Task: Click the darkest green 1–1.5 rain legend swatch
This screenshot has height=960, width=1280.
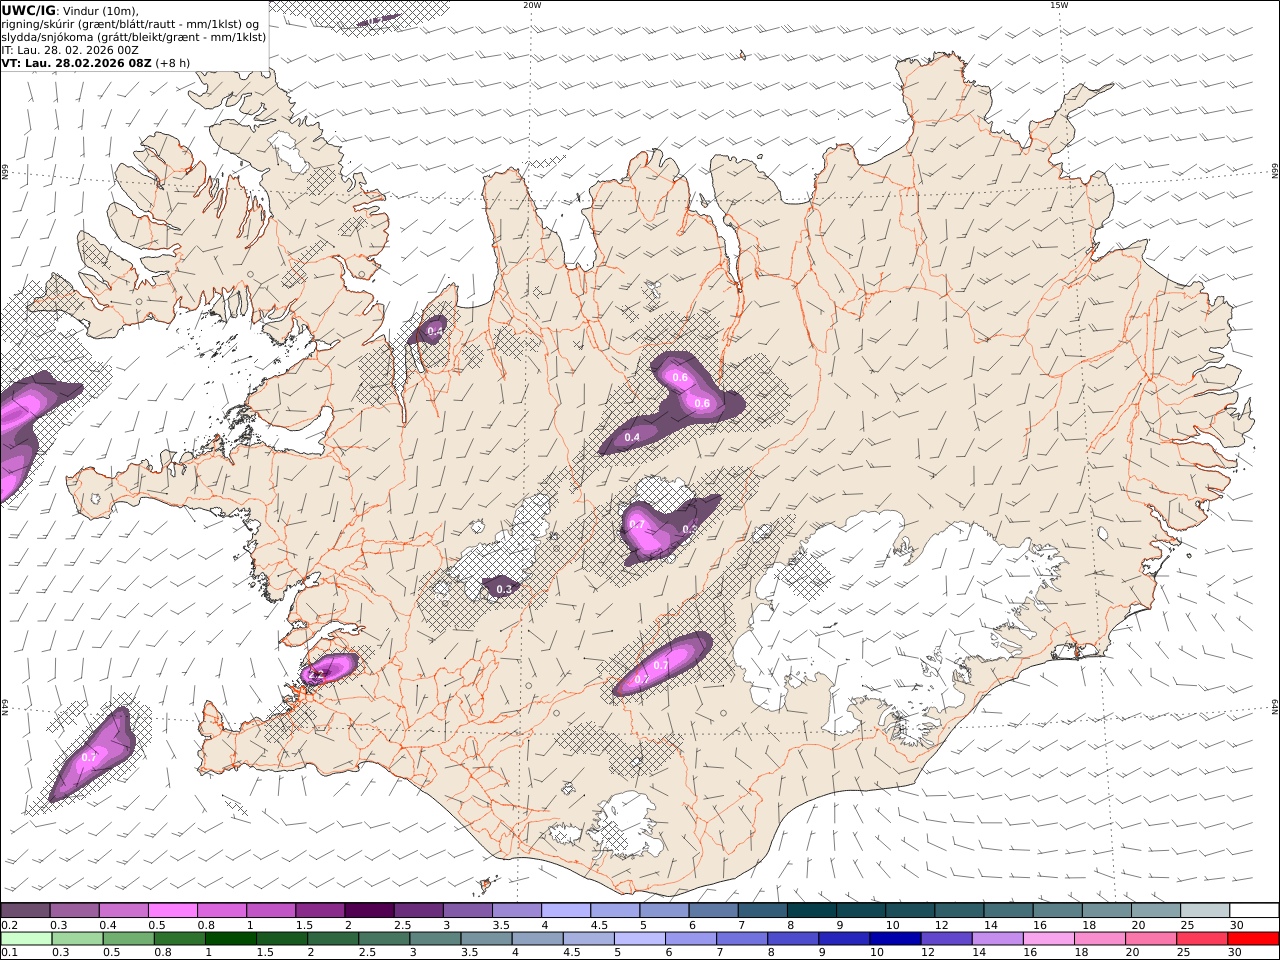Action: click(231, 939)
